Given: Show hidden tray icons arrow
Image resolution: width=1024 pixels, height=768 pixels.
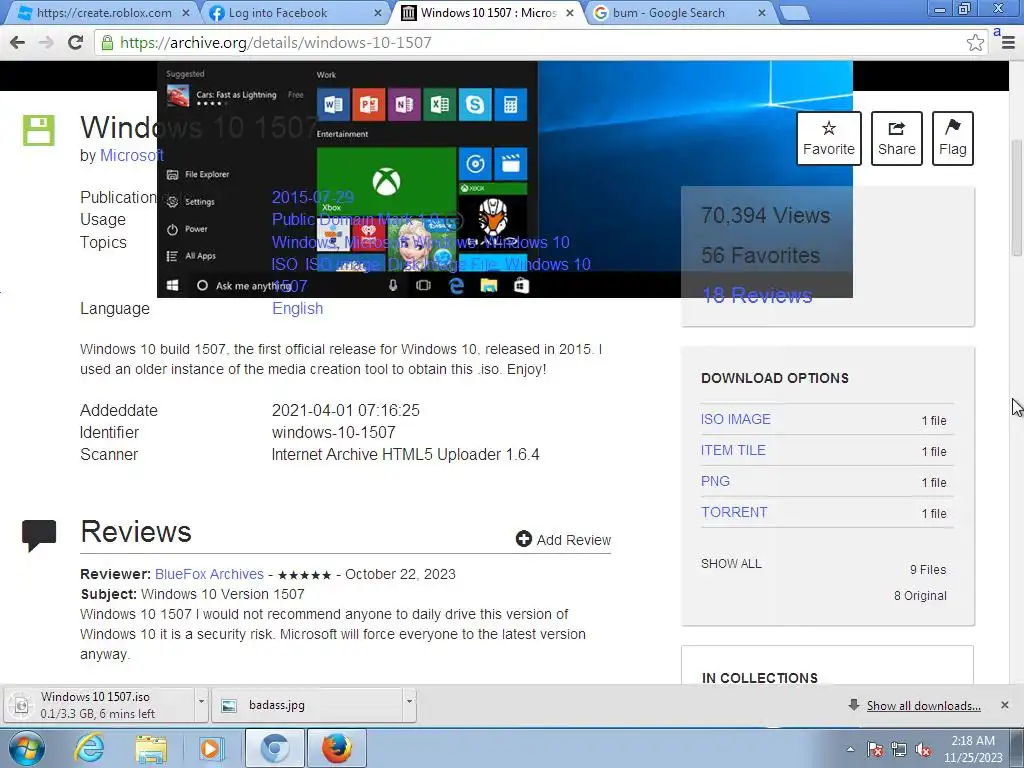Looking at the screenshot, I should point(850,749).
